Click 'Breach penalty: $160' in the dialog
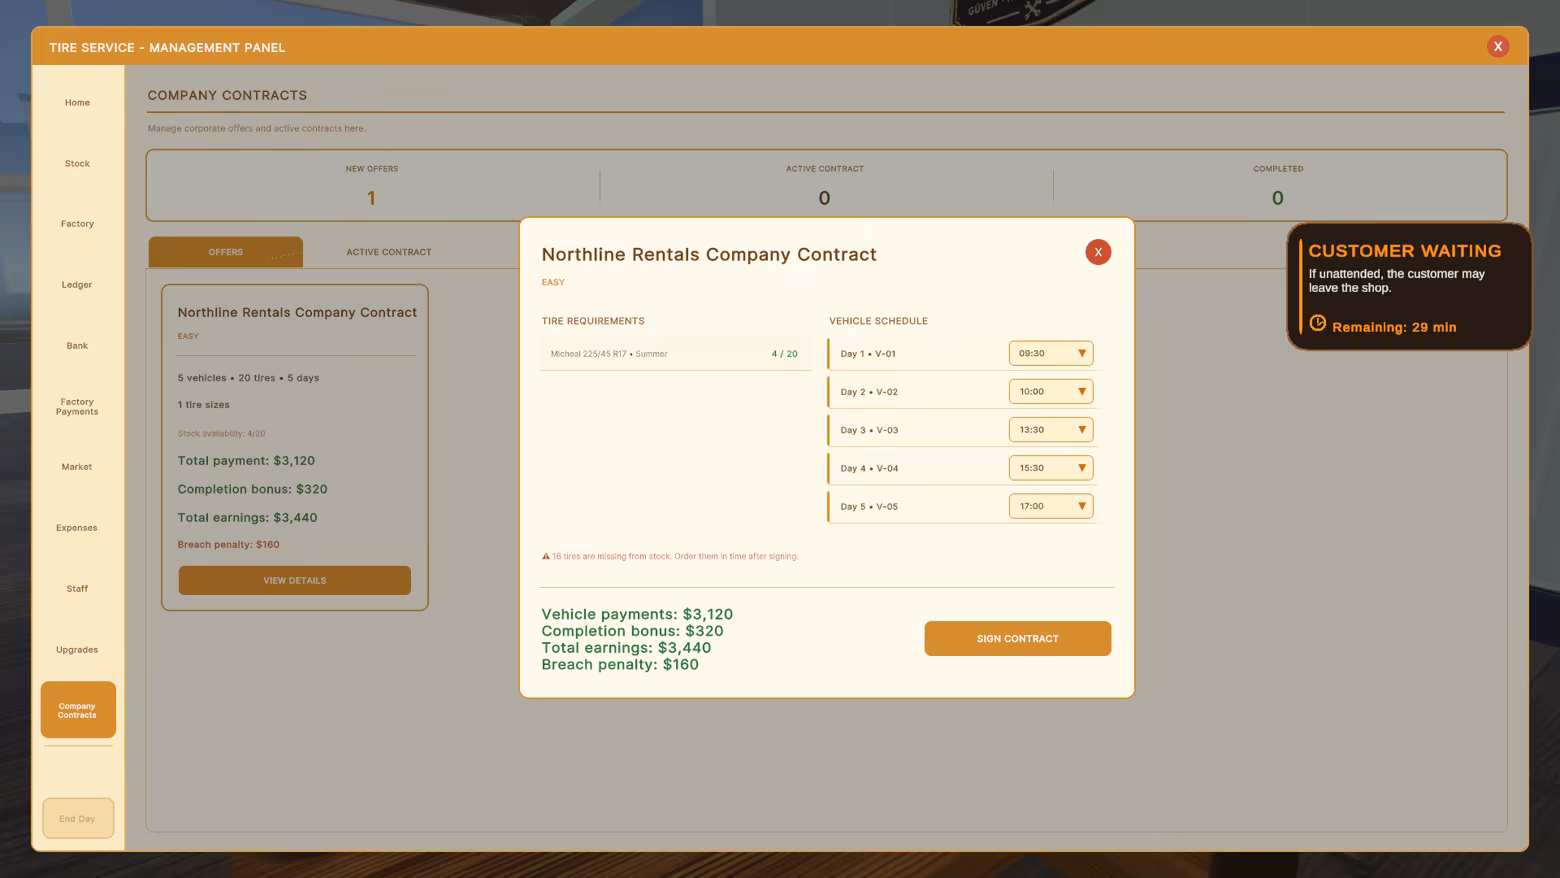1560x878 pixels. [x=620, y=665]
